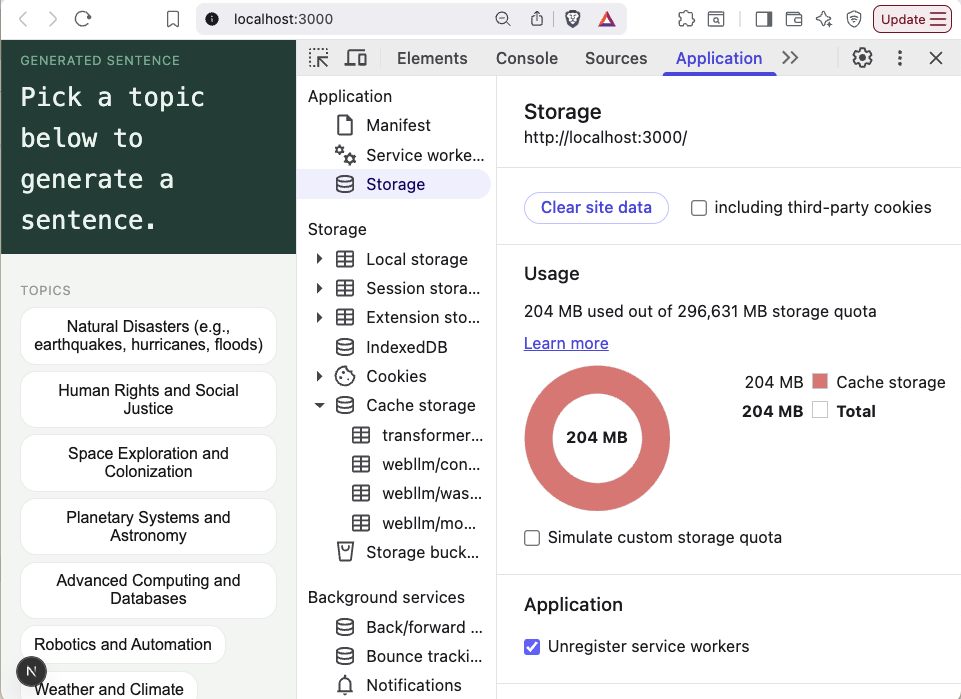Click the browser back arrow

pos(23,19)
